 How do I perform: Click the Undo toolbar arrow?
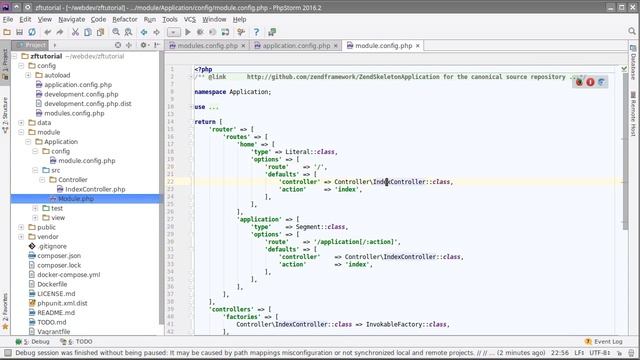[x=48, y=32]
